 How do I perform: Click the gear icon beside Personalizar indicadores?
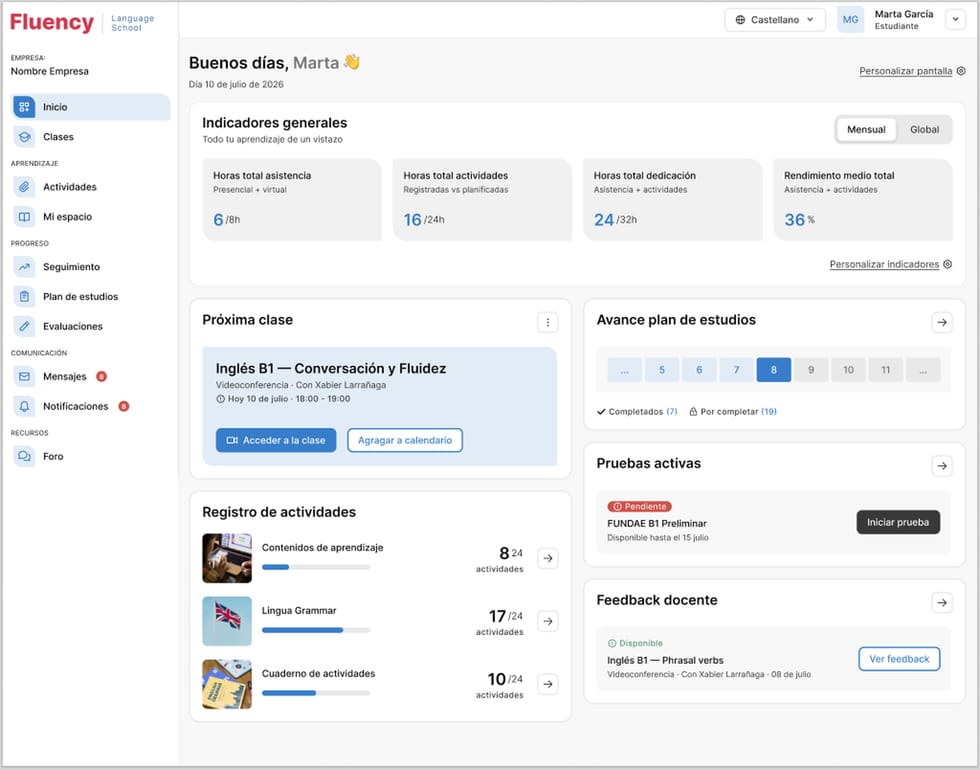pyautogui.click(x=948, y=264)
